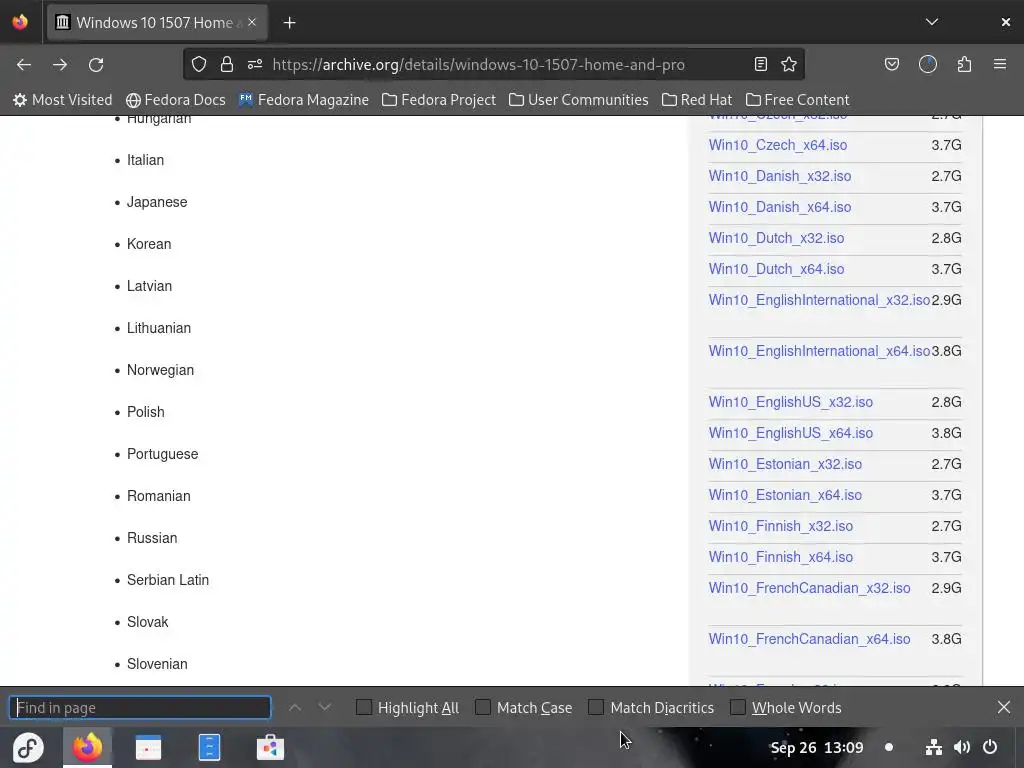
Task: Open User Communities bookmark folder
Action: coord(579,100)
